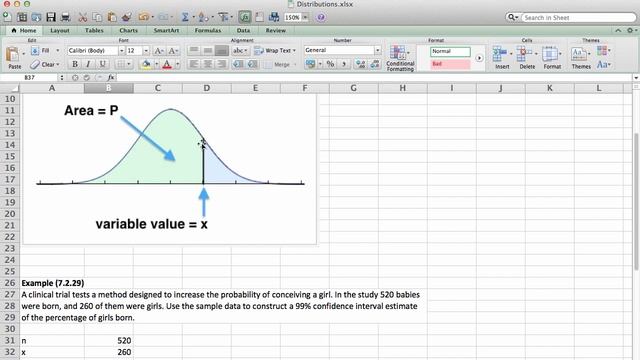Screen dimensions: 640x360
Task: Save the workbook with floppy icon
Action: click(x=51, y=17)
